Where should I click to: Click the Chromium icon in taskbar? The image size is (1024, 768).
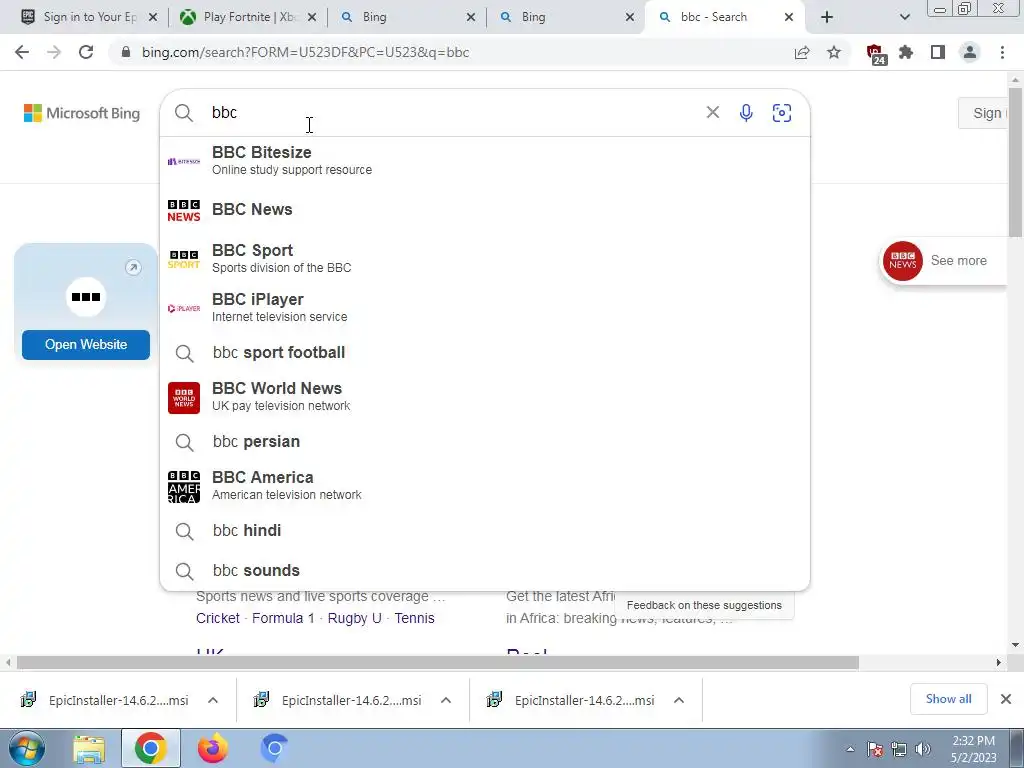[274, 748]
